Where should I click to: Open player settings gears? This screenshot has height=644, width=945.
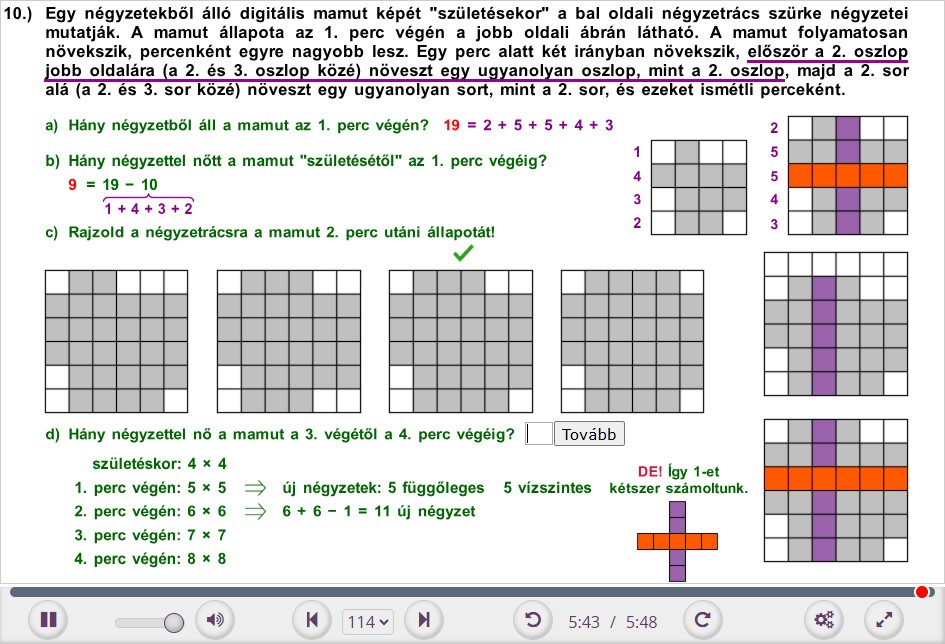point(825,621)
